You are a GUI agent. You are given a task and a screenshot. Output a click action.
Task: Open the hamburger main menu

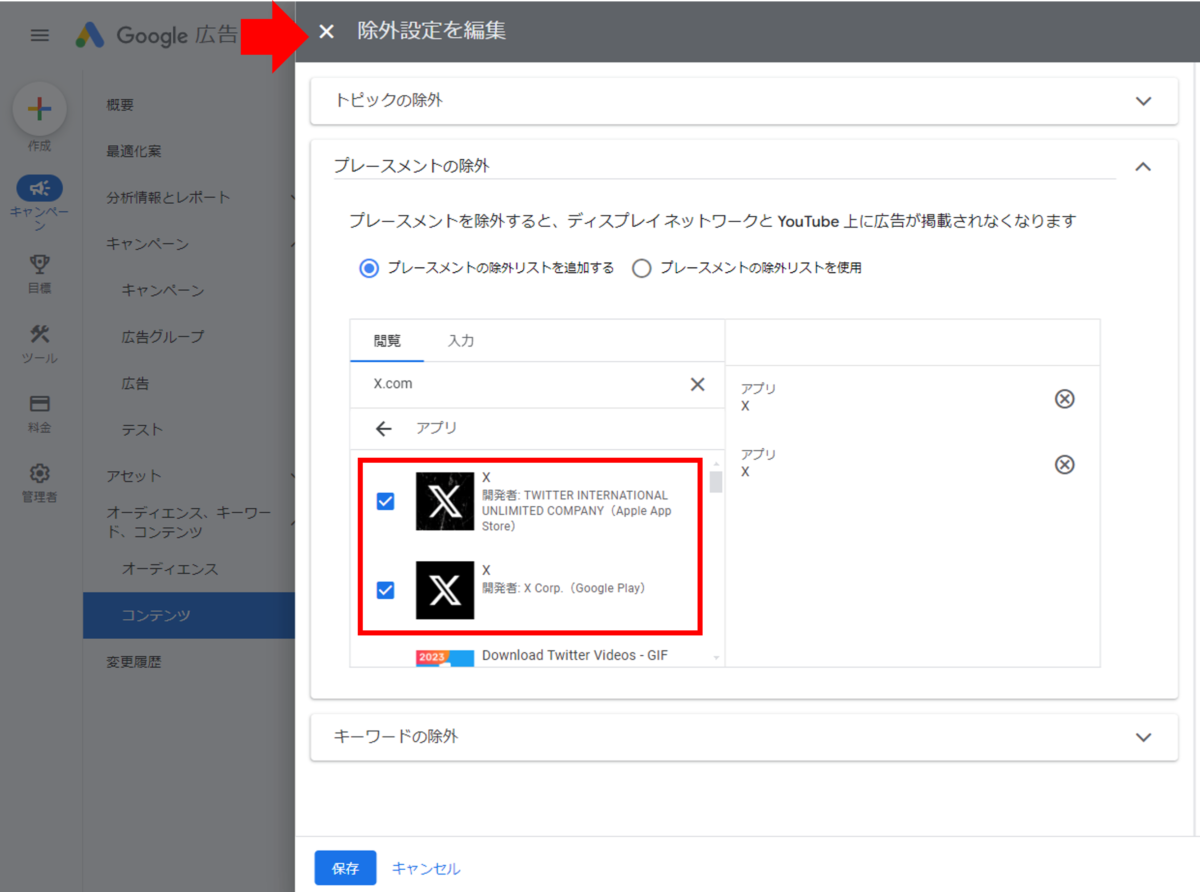[x=40, y=36]
